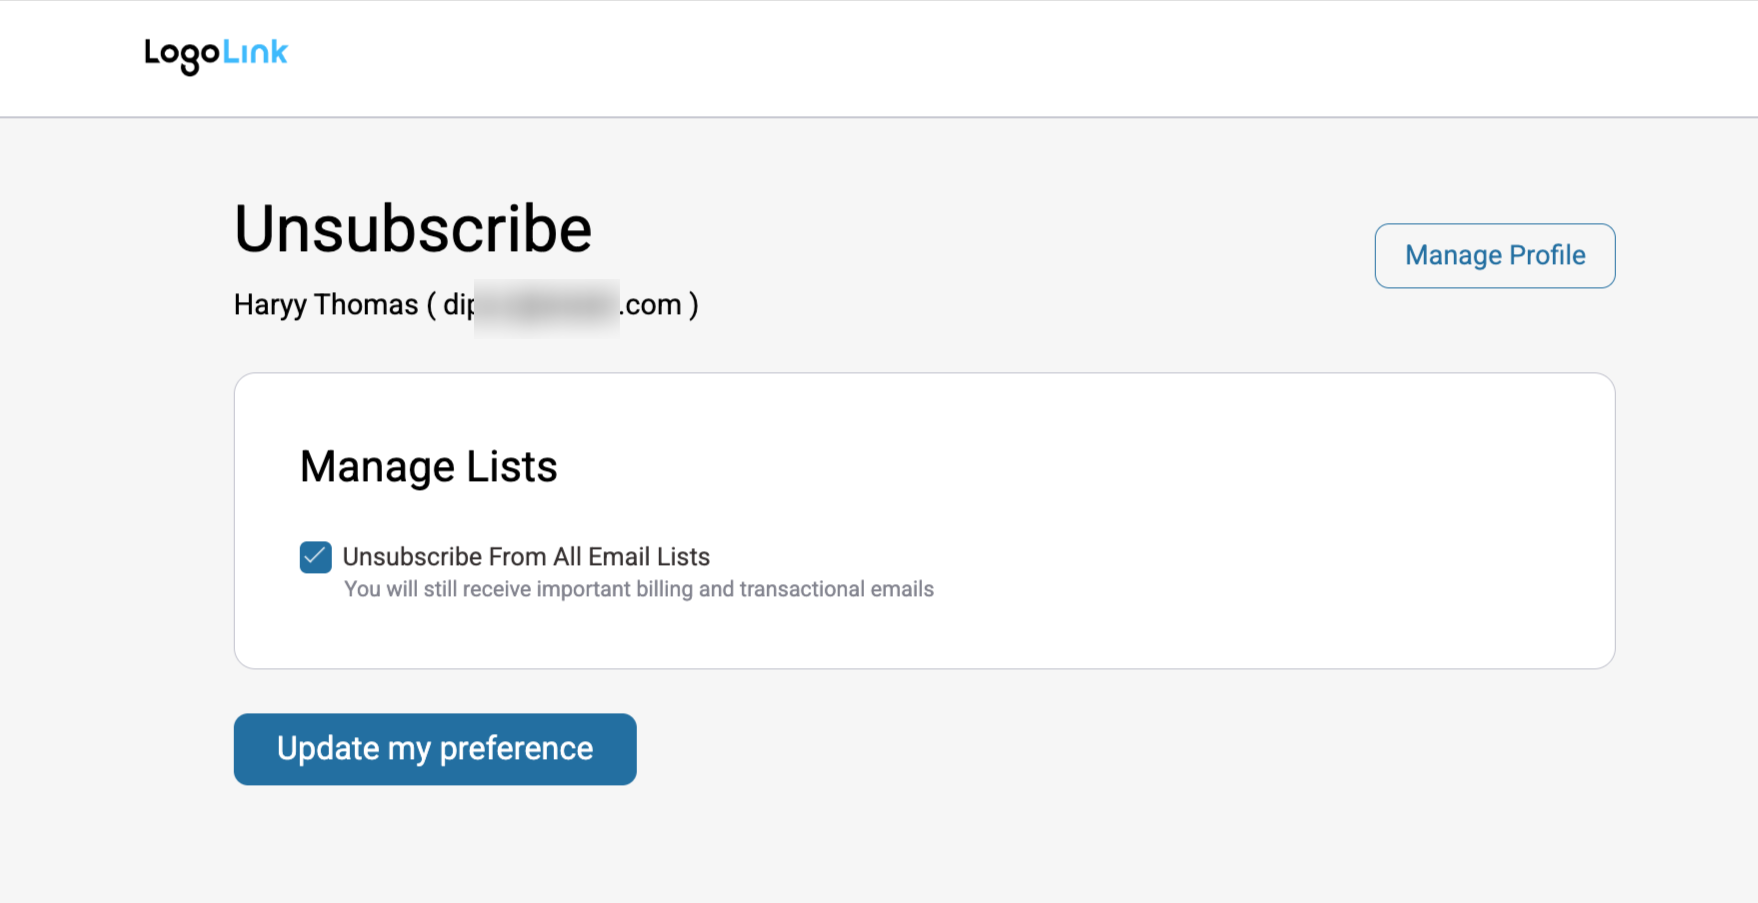
Task: Click the name 'Haryy Thomas'
Action: [323, 303]
